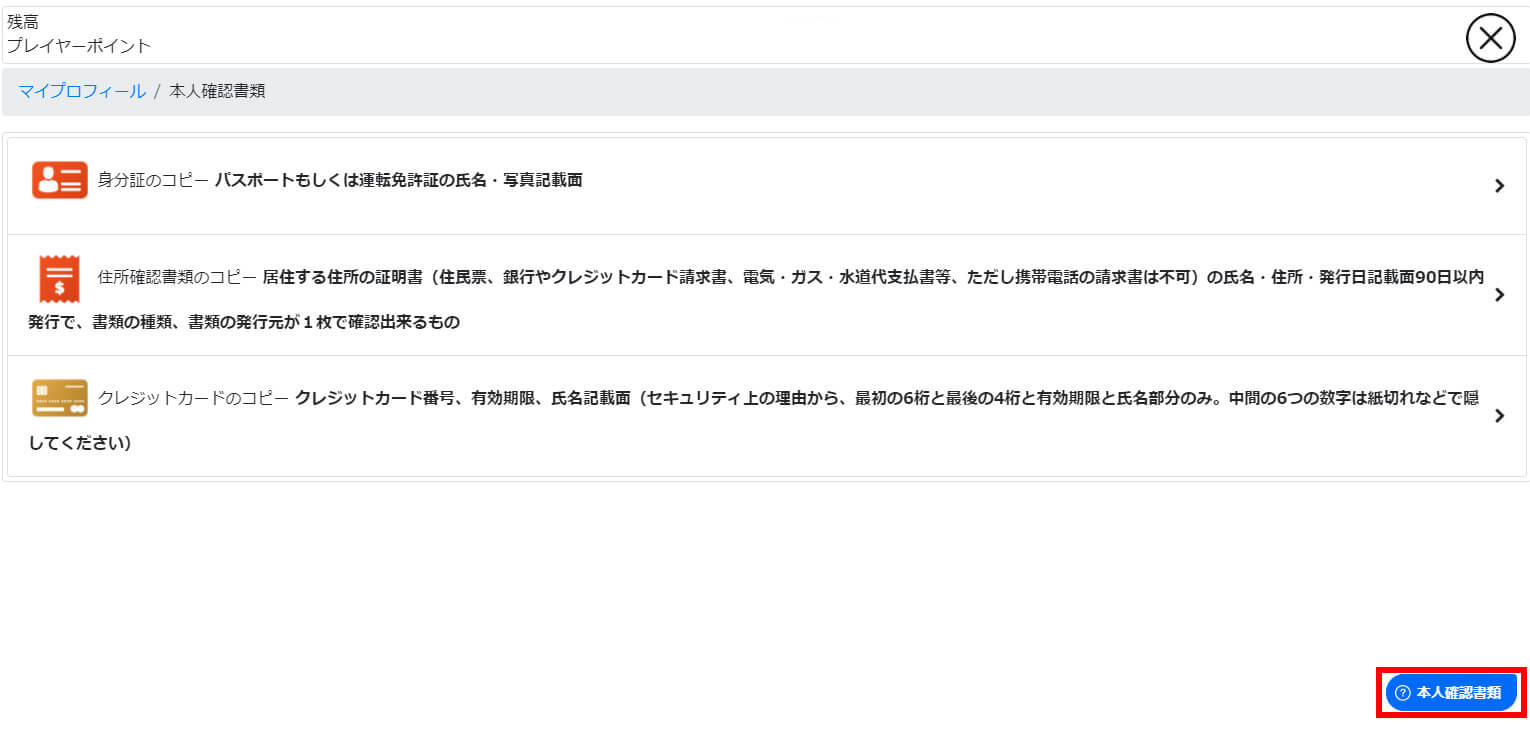Expand the credit card copy row chevron
The image size is (1530, 739).
click(1499, 416)
